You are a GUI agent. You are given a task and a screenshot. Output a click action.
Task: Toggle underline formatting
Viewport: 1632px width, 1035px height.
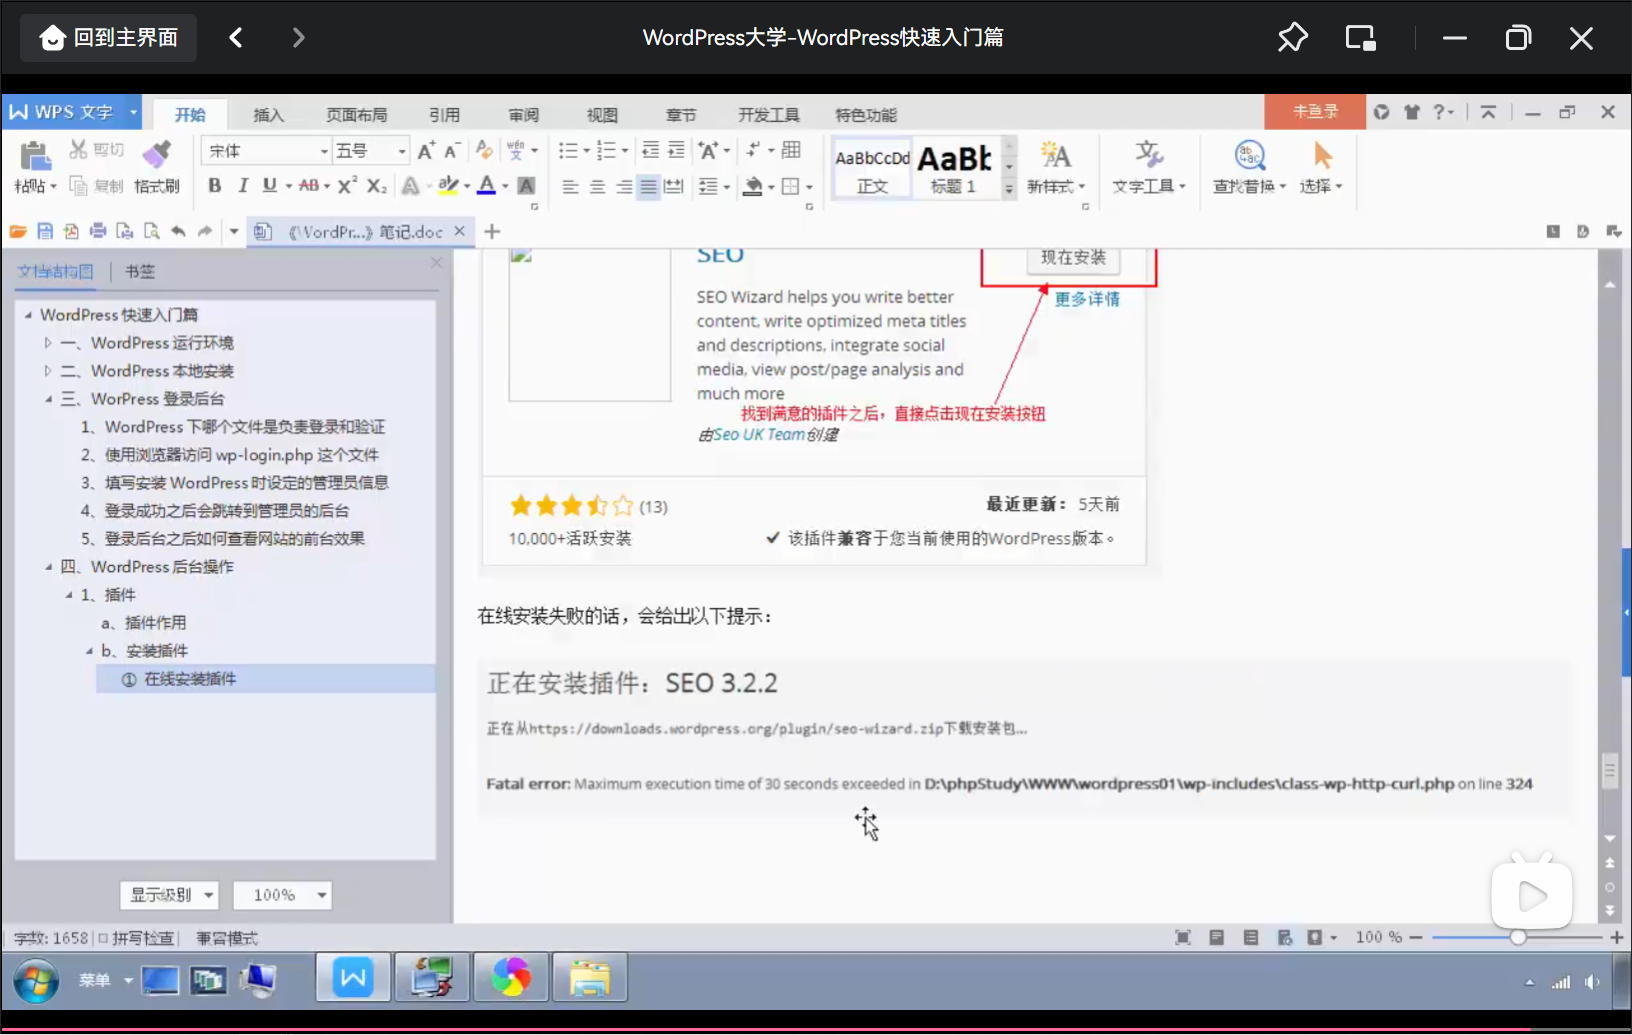pyautogui.click(x=269, y=185)
